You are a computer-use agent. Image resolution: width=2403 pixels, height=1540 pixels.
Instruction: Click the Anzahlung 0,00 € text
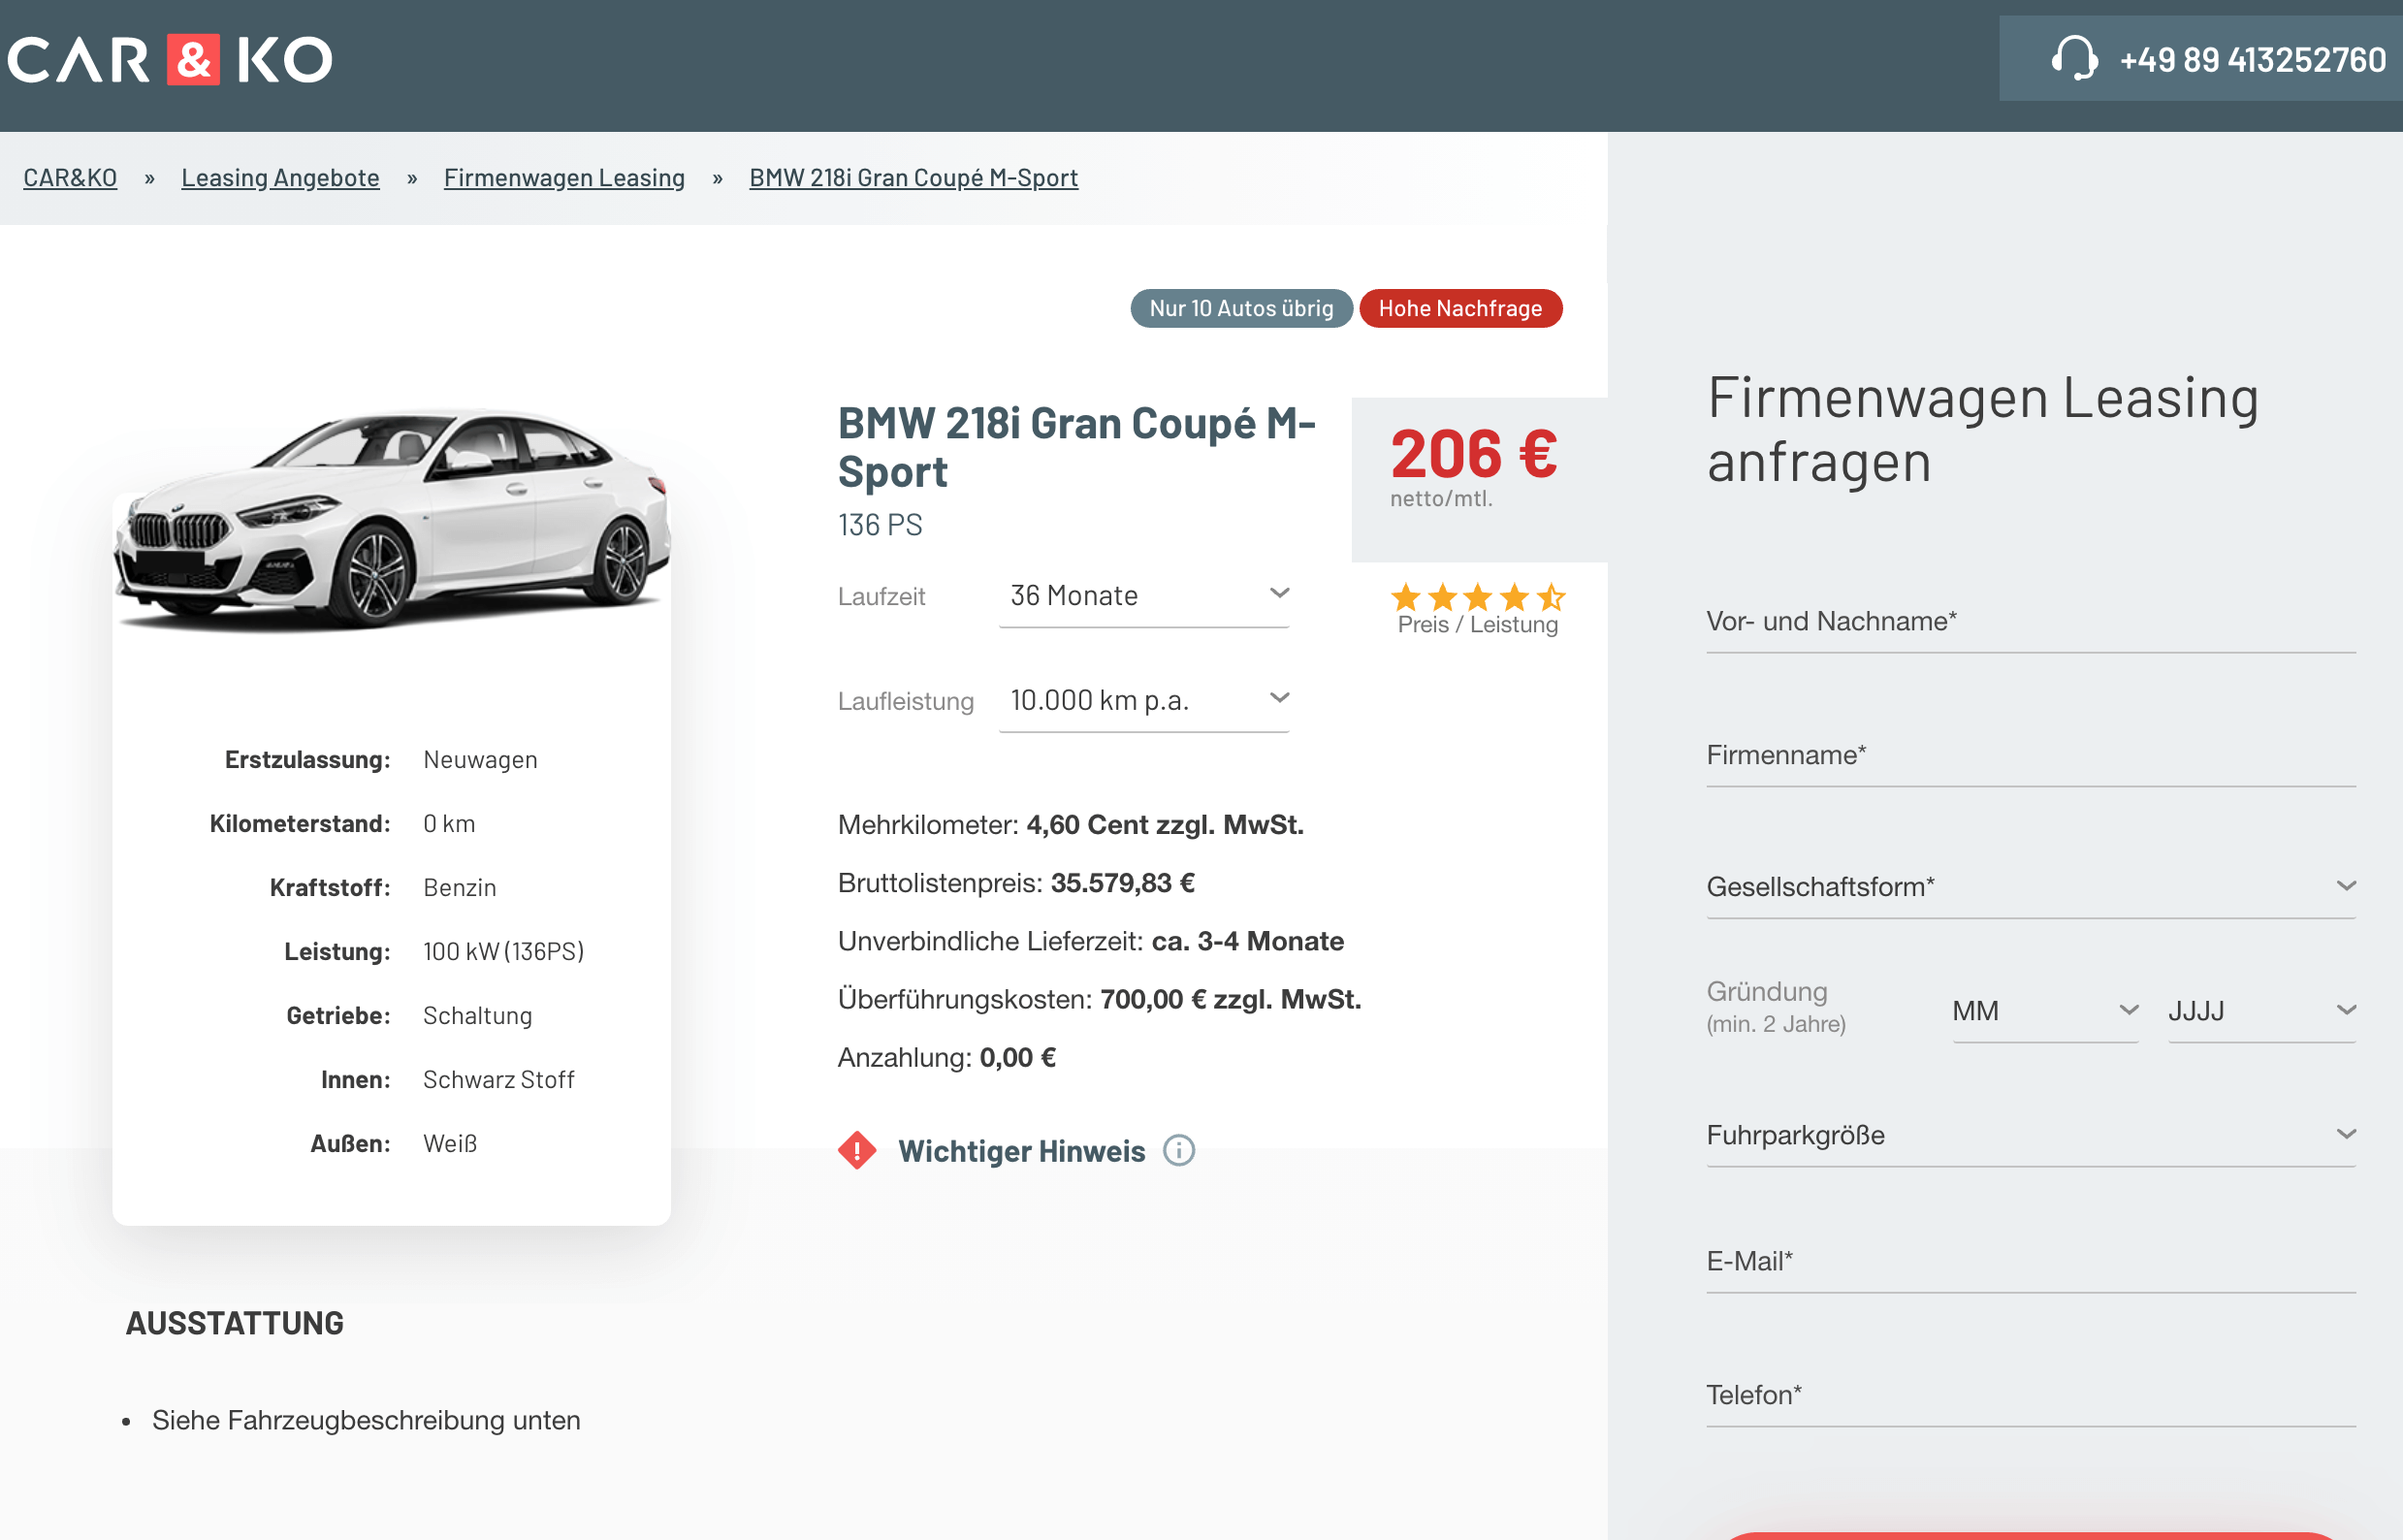(x=946, y=1057)
